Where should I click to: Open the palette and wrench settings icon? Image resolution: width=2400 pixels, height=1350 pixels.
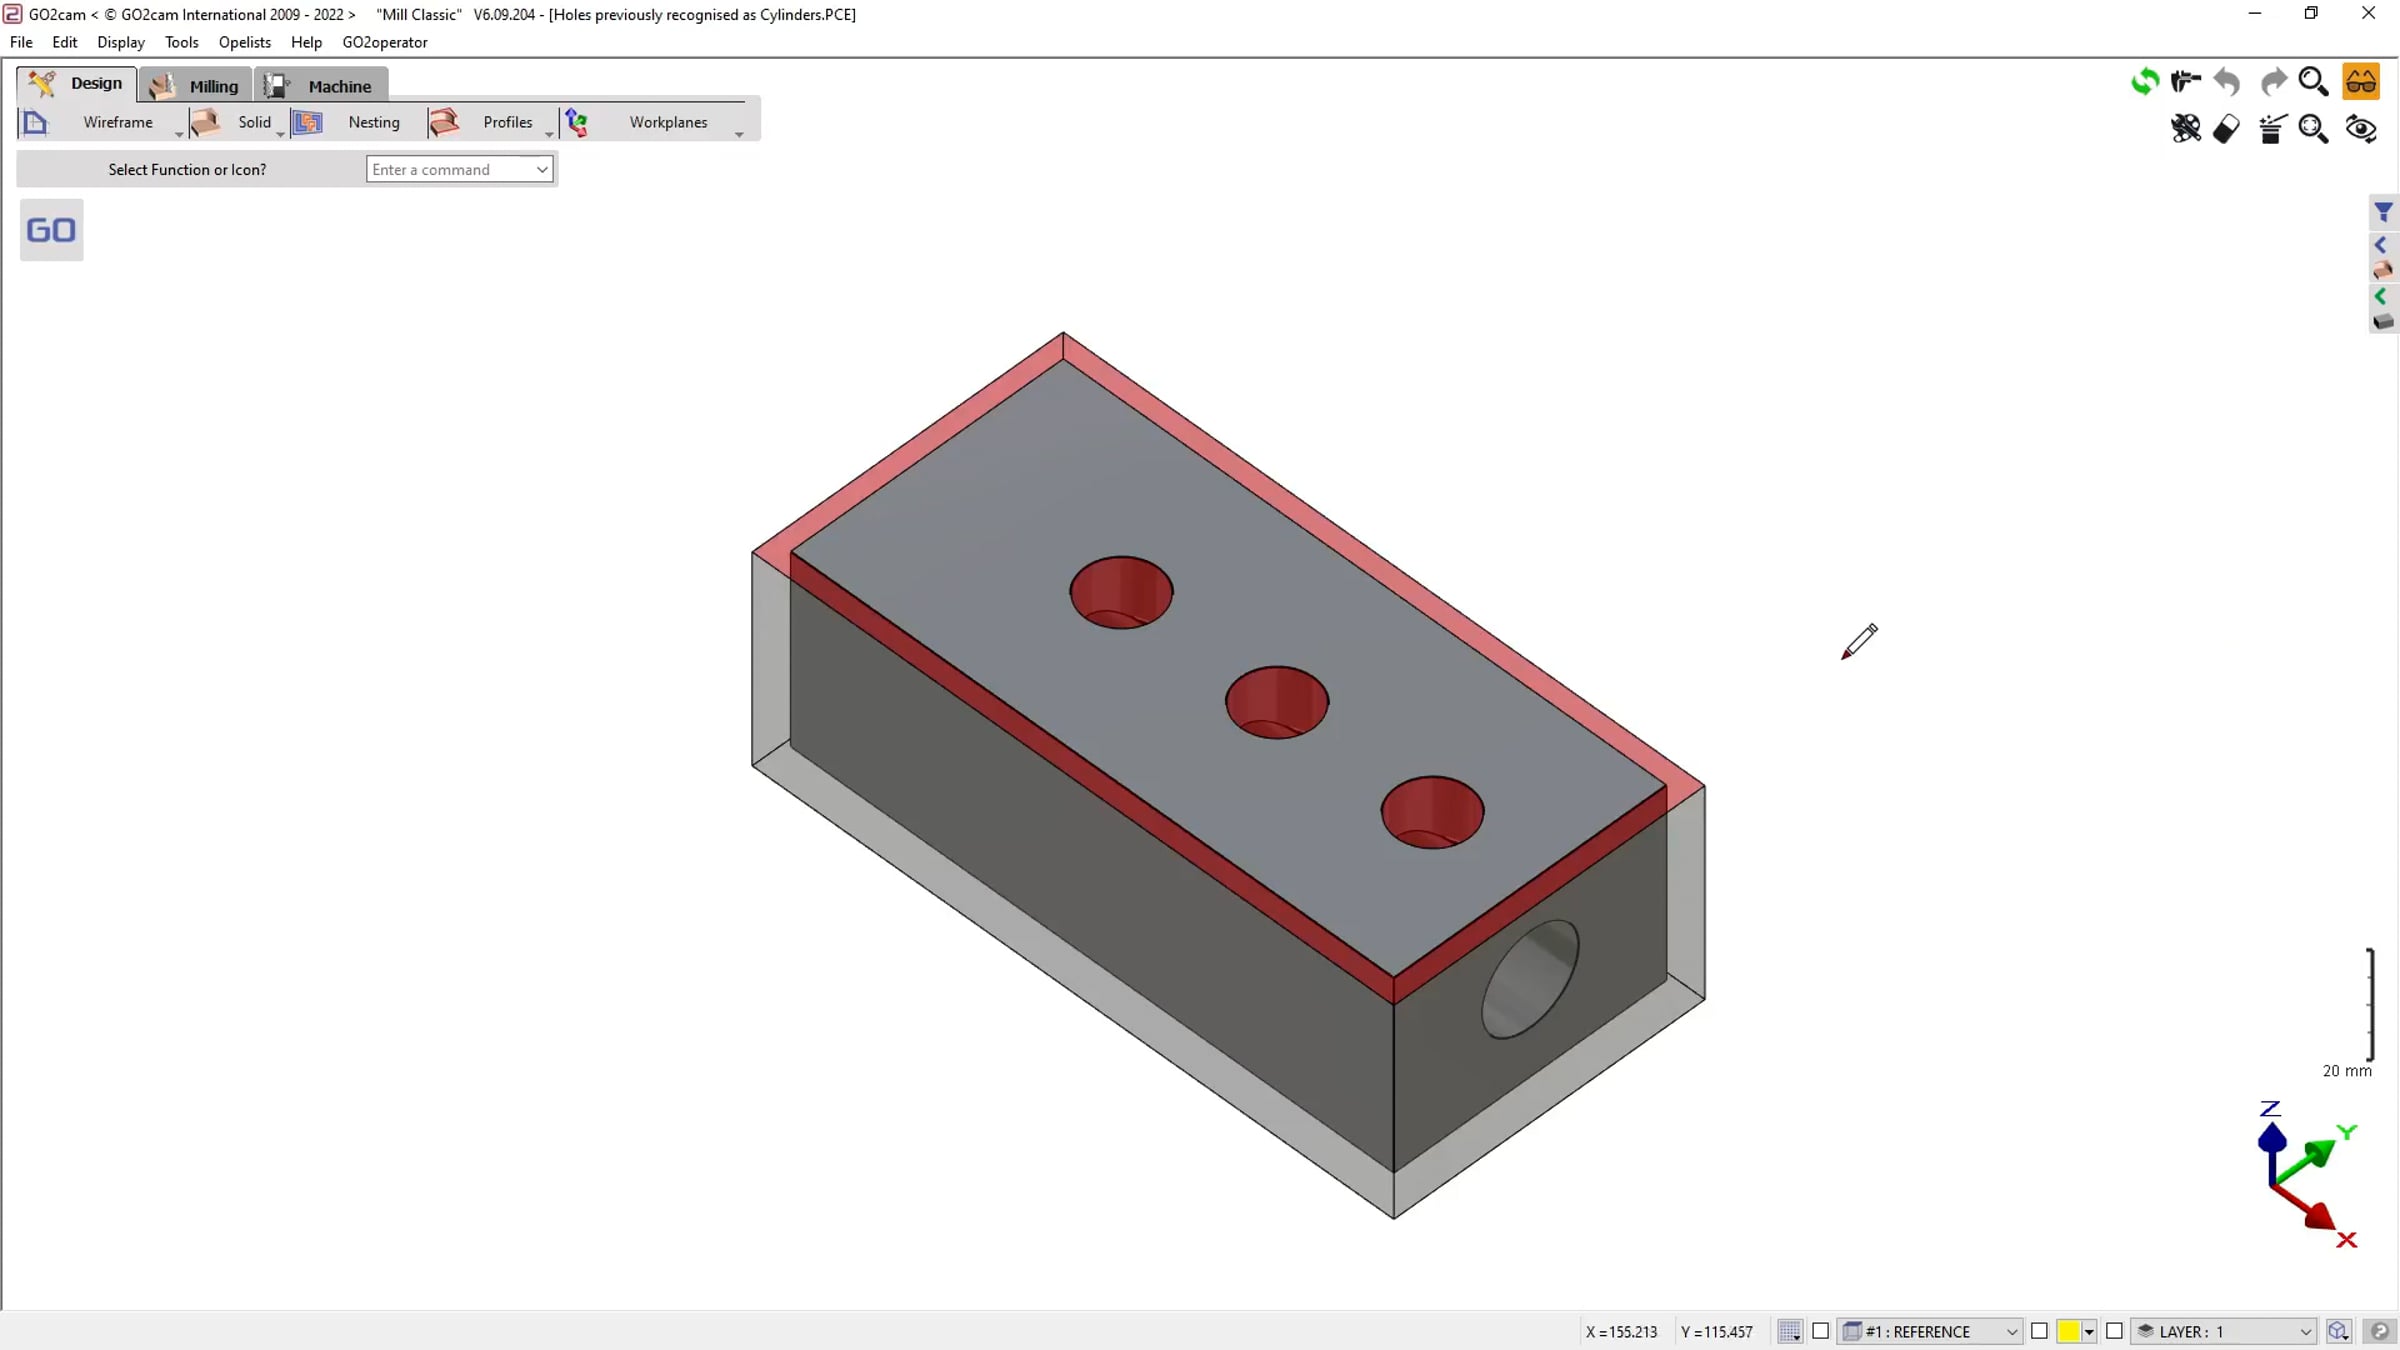2185,128
